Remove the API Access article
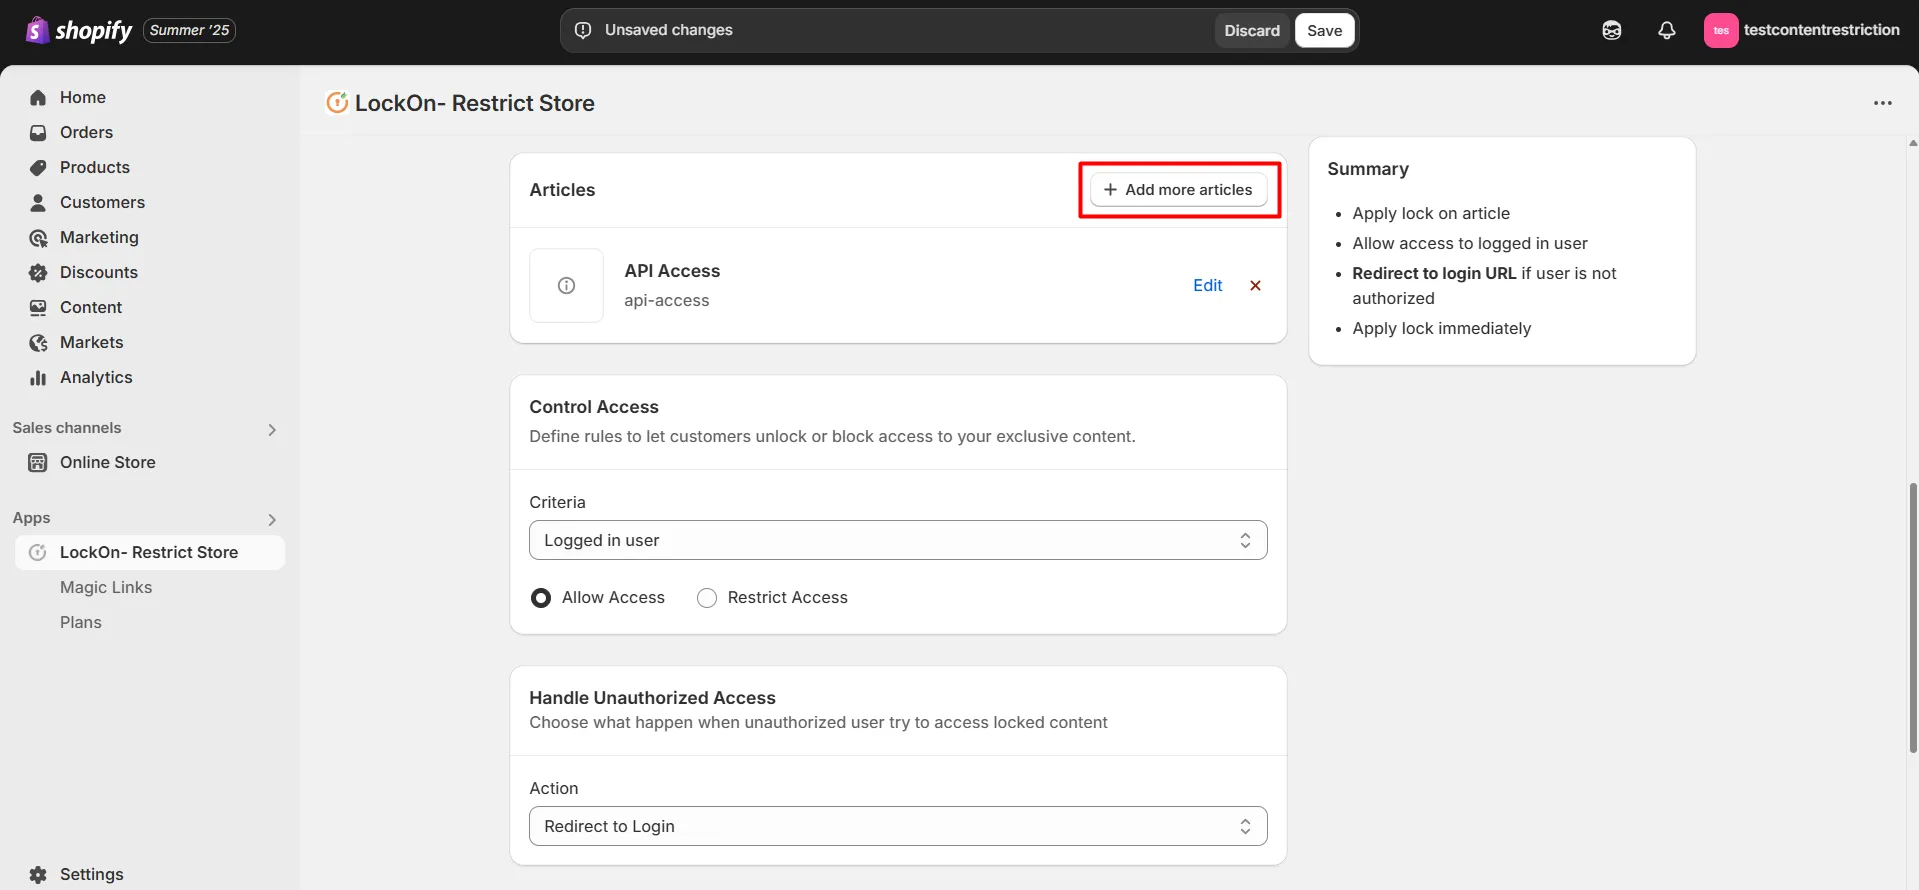This screenshot has width=1919, height=890. point(1255,286)
